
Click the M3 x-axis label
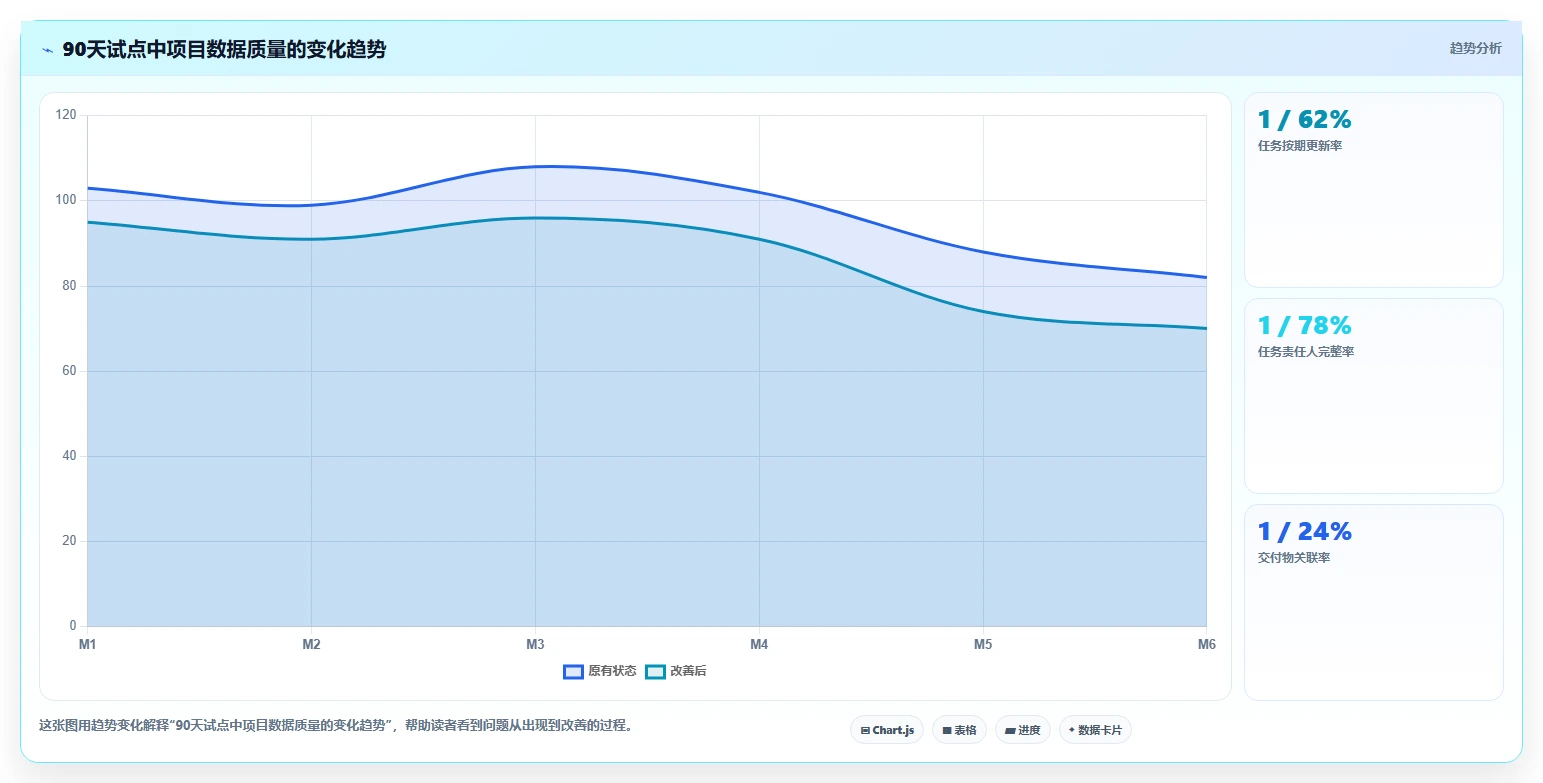[535, 644]
